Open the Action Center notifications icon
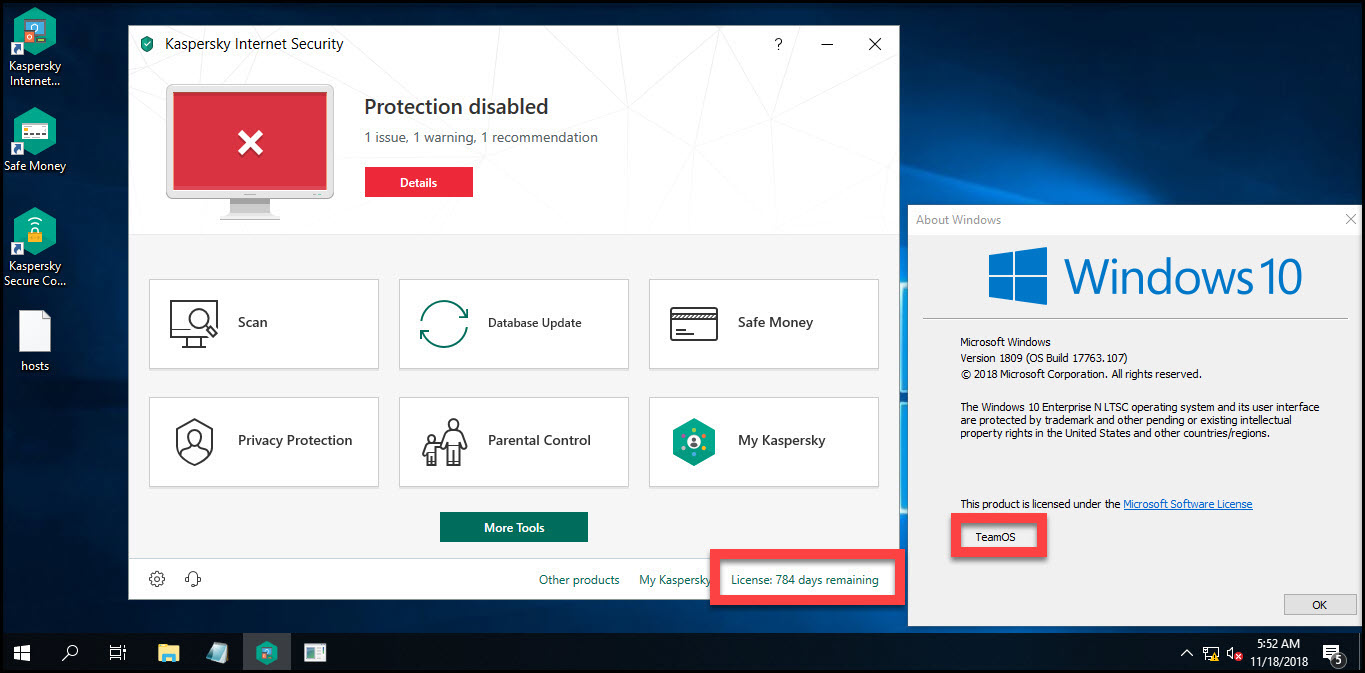1365x673 pixels. [1332, 654]
